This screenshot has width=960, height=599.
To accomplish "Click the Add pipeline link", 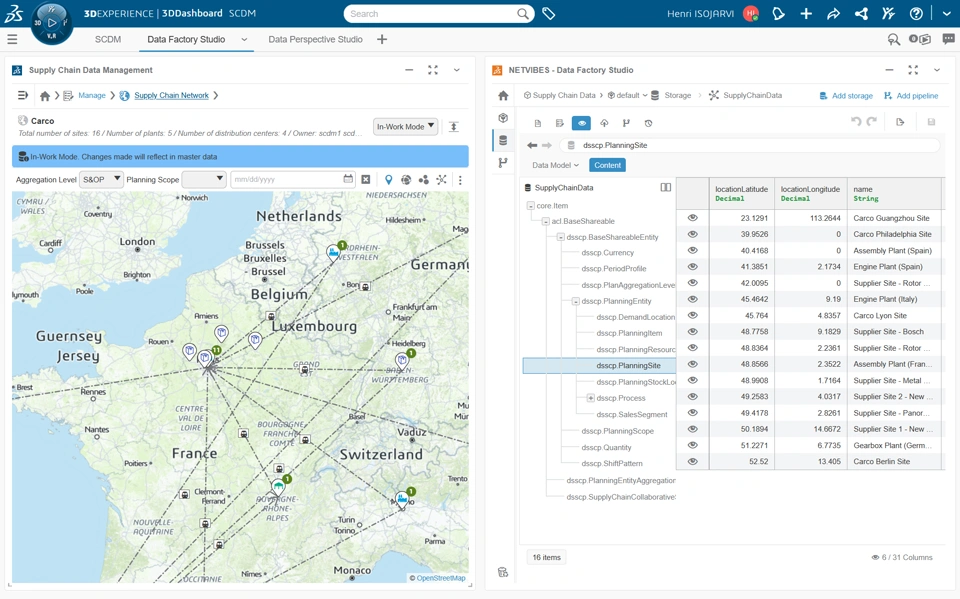I will [x=911, y=96].
